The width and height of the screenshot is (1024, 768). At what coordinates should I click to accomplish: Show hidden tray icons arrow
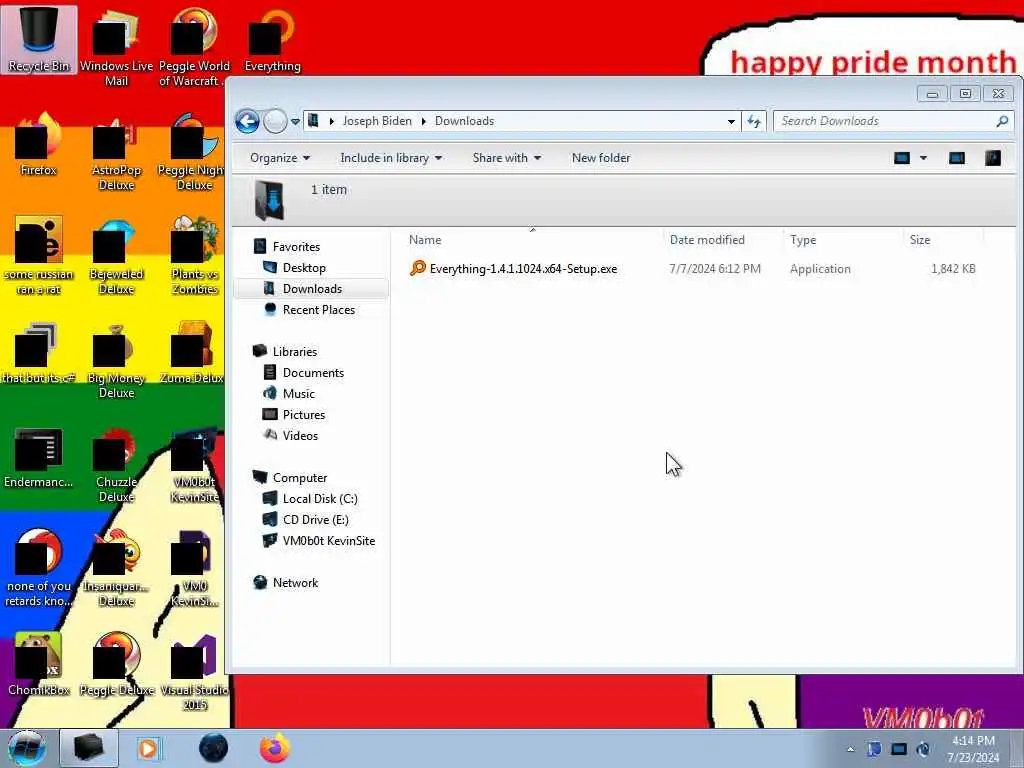pyautogui.click(x=850, y=750)
